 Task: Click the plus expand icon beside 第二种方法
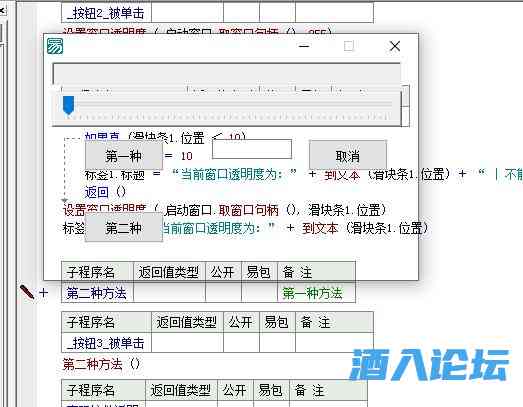pyautogui.click(x=43, y=293)
